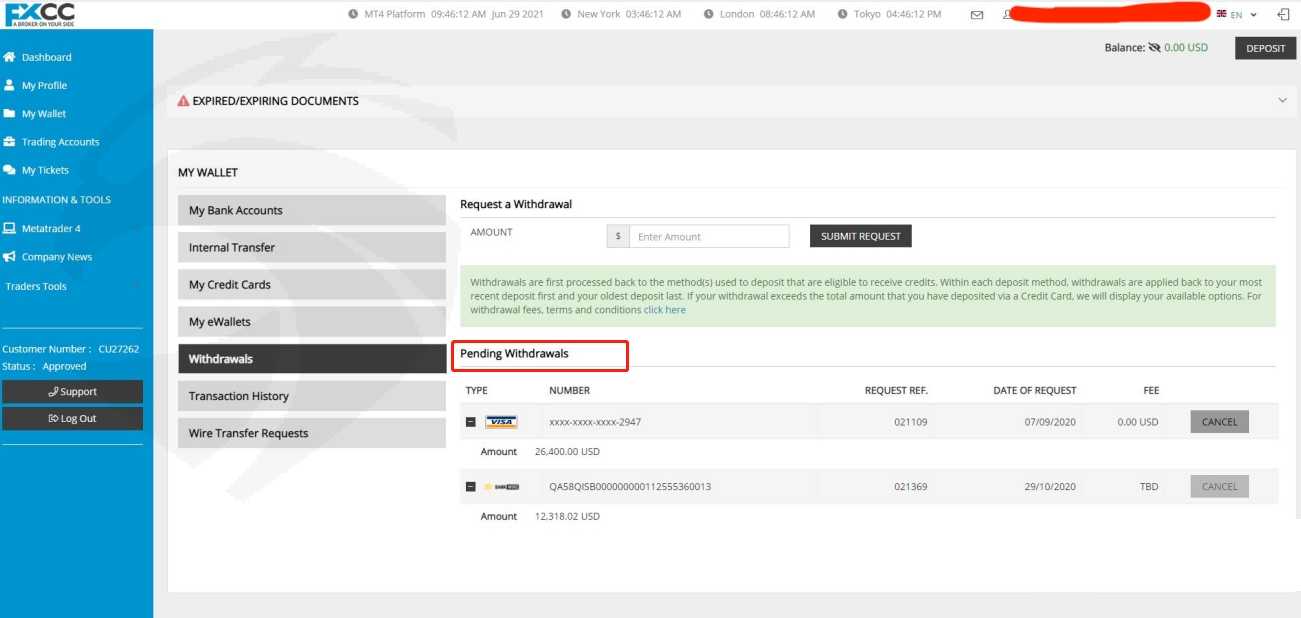
Task: Click the Company News megaphone icon
Action: pyautogui.click(x=9, y=257)
